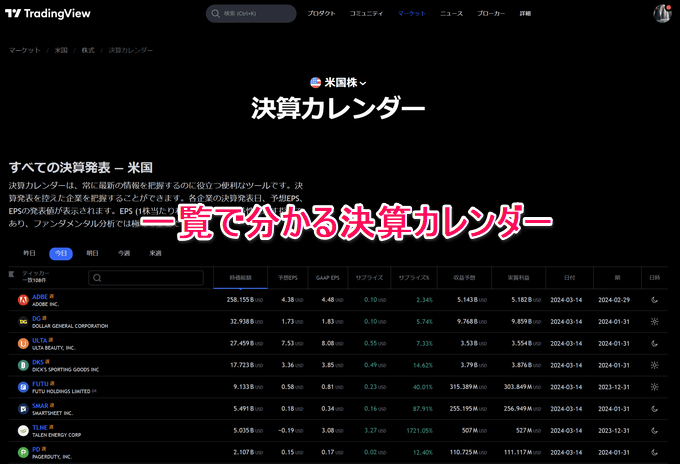Switch to the 今週 date filter

click(123, 254)
